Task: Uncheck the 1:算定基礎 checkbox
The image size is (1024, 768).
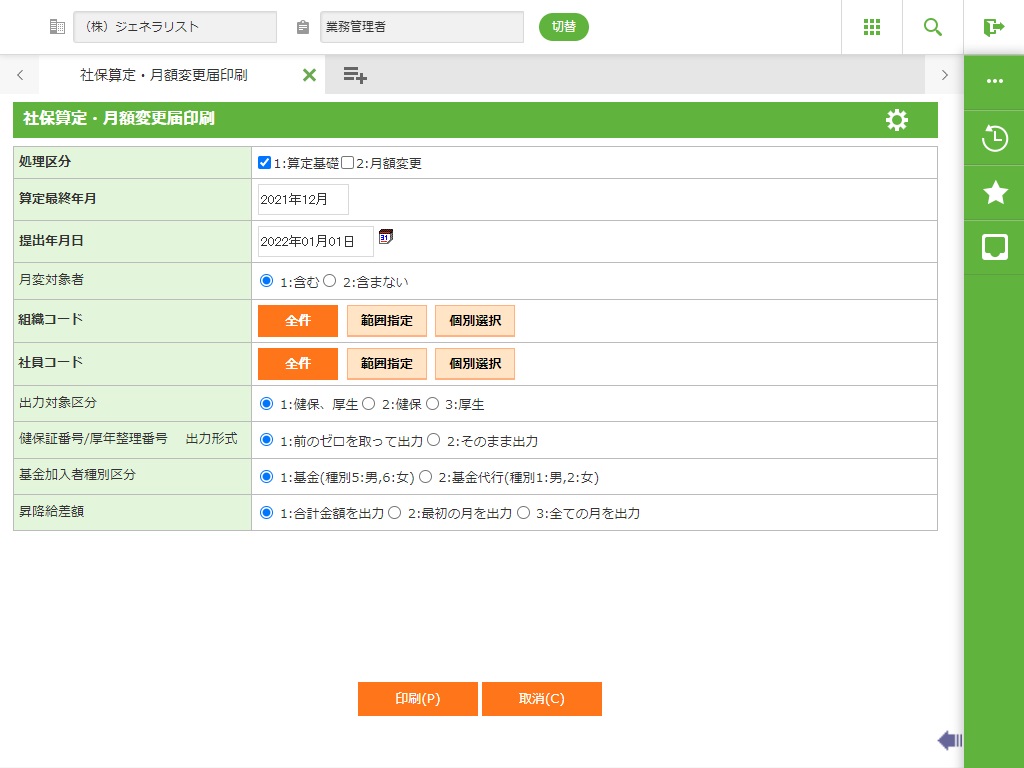Action: (265, 163)
